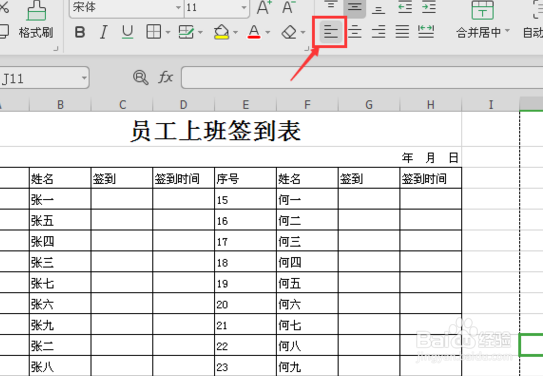Open the Name Box dropdown arrow

pos(84,78)
